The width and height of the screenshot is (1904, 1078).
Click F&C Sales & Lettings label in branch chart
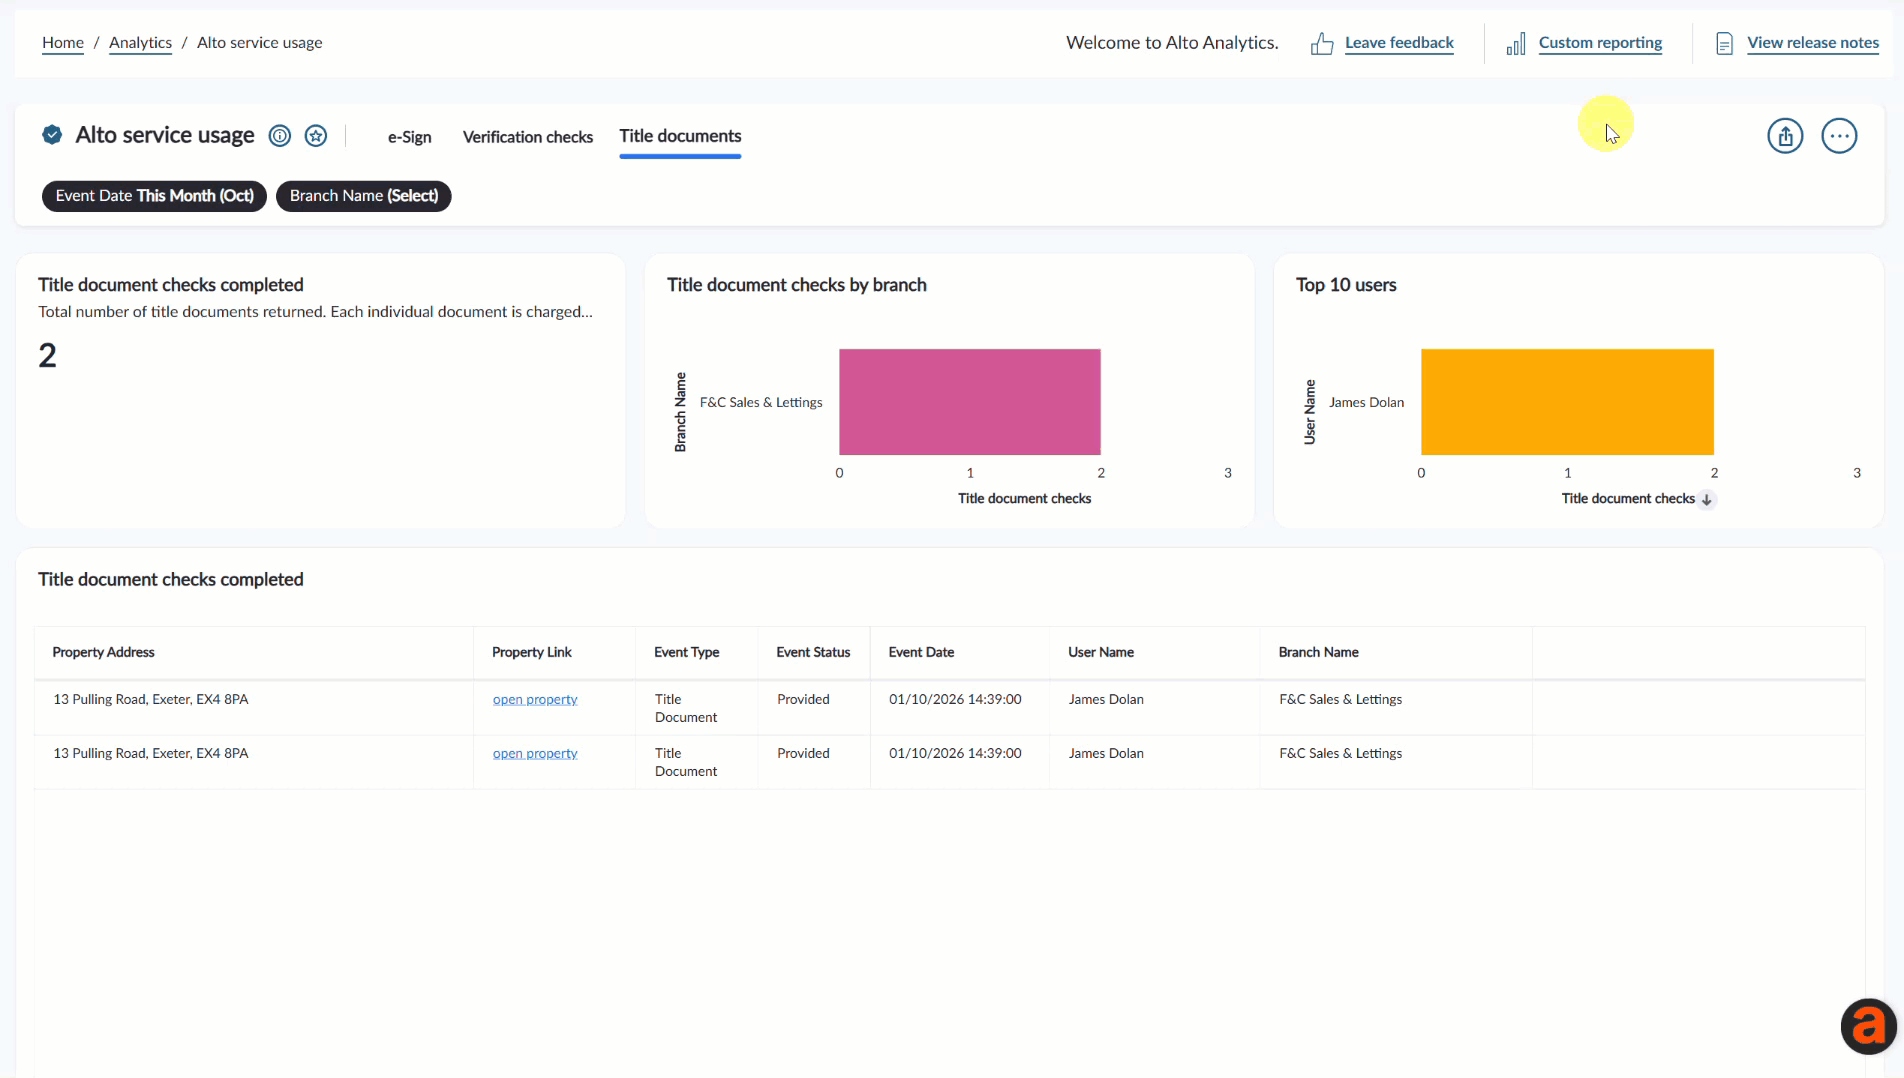tap(761, 403)
